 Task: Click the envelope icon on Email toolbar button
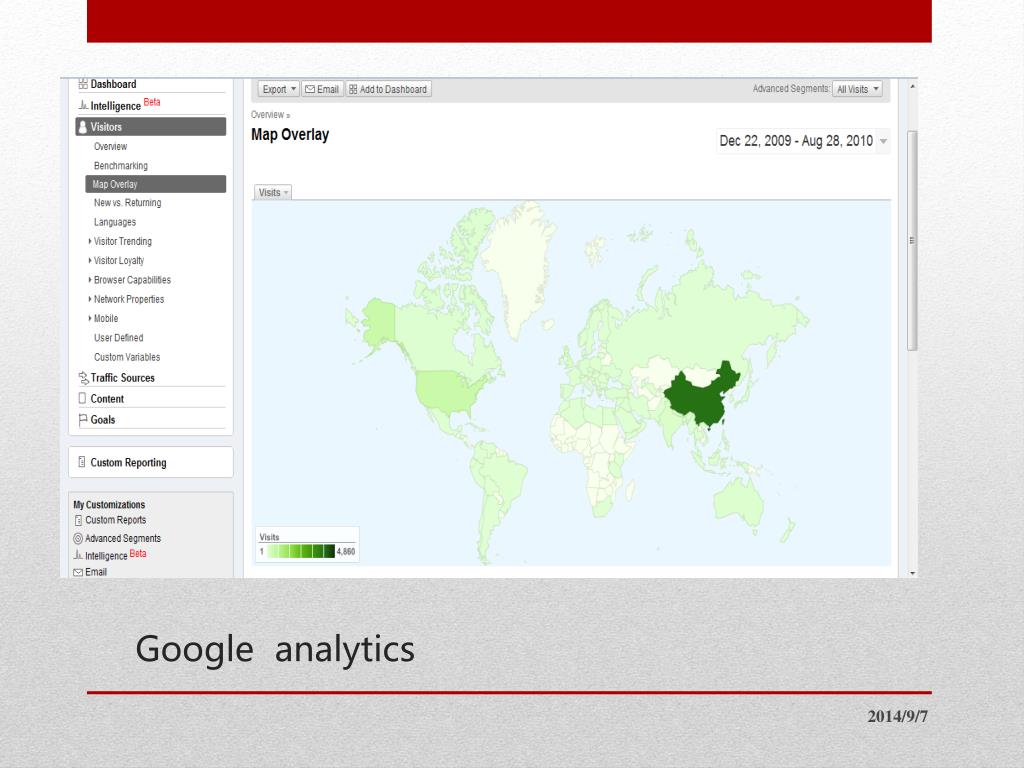click(310, 89)
